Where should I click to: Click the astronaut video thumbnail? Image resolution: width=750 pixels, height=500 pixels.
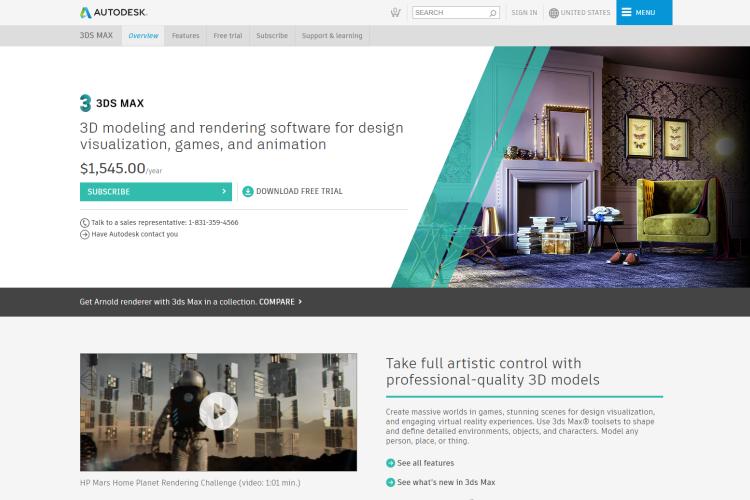pyautogui.click(x=218, y=412)
